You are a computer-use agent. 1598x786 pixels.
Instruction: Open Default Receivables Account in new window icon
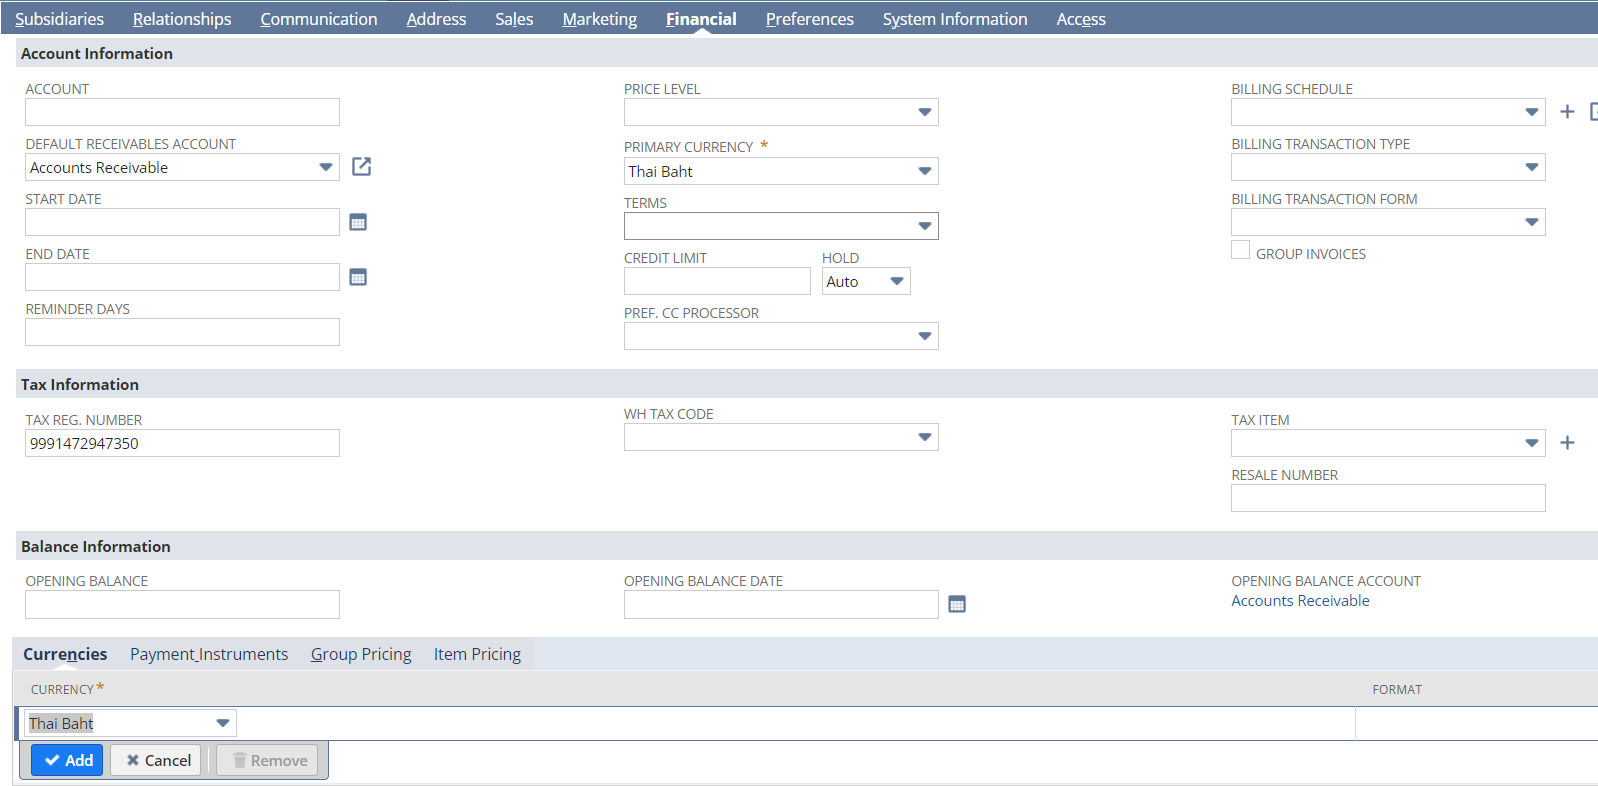pyautogui.click(x=361, y=167)
